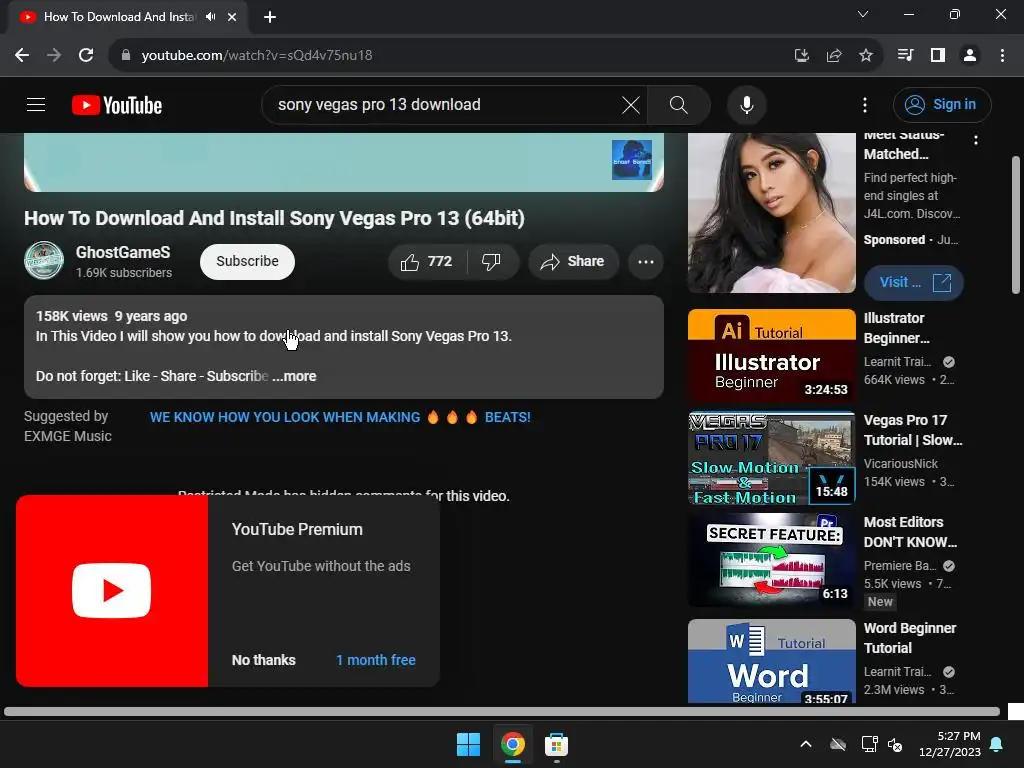
Task: Open YouTube settings three-dot menu
Action: 865,104
